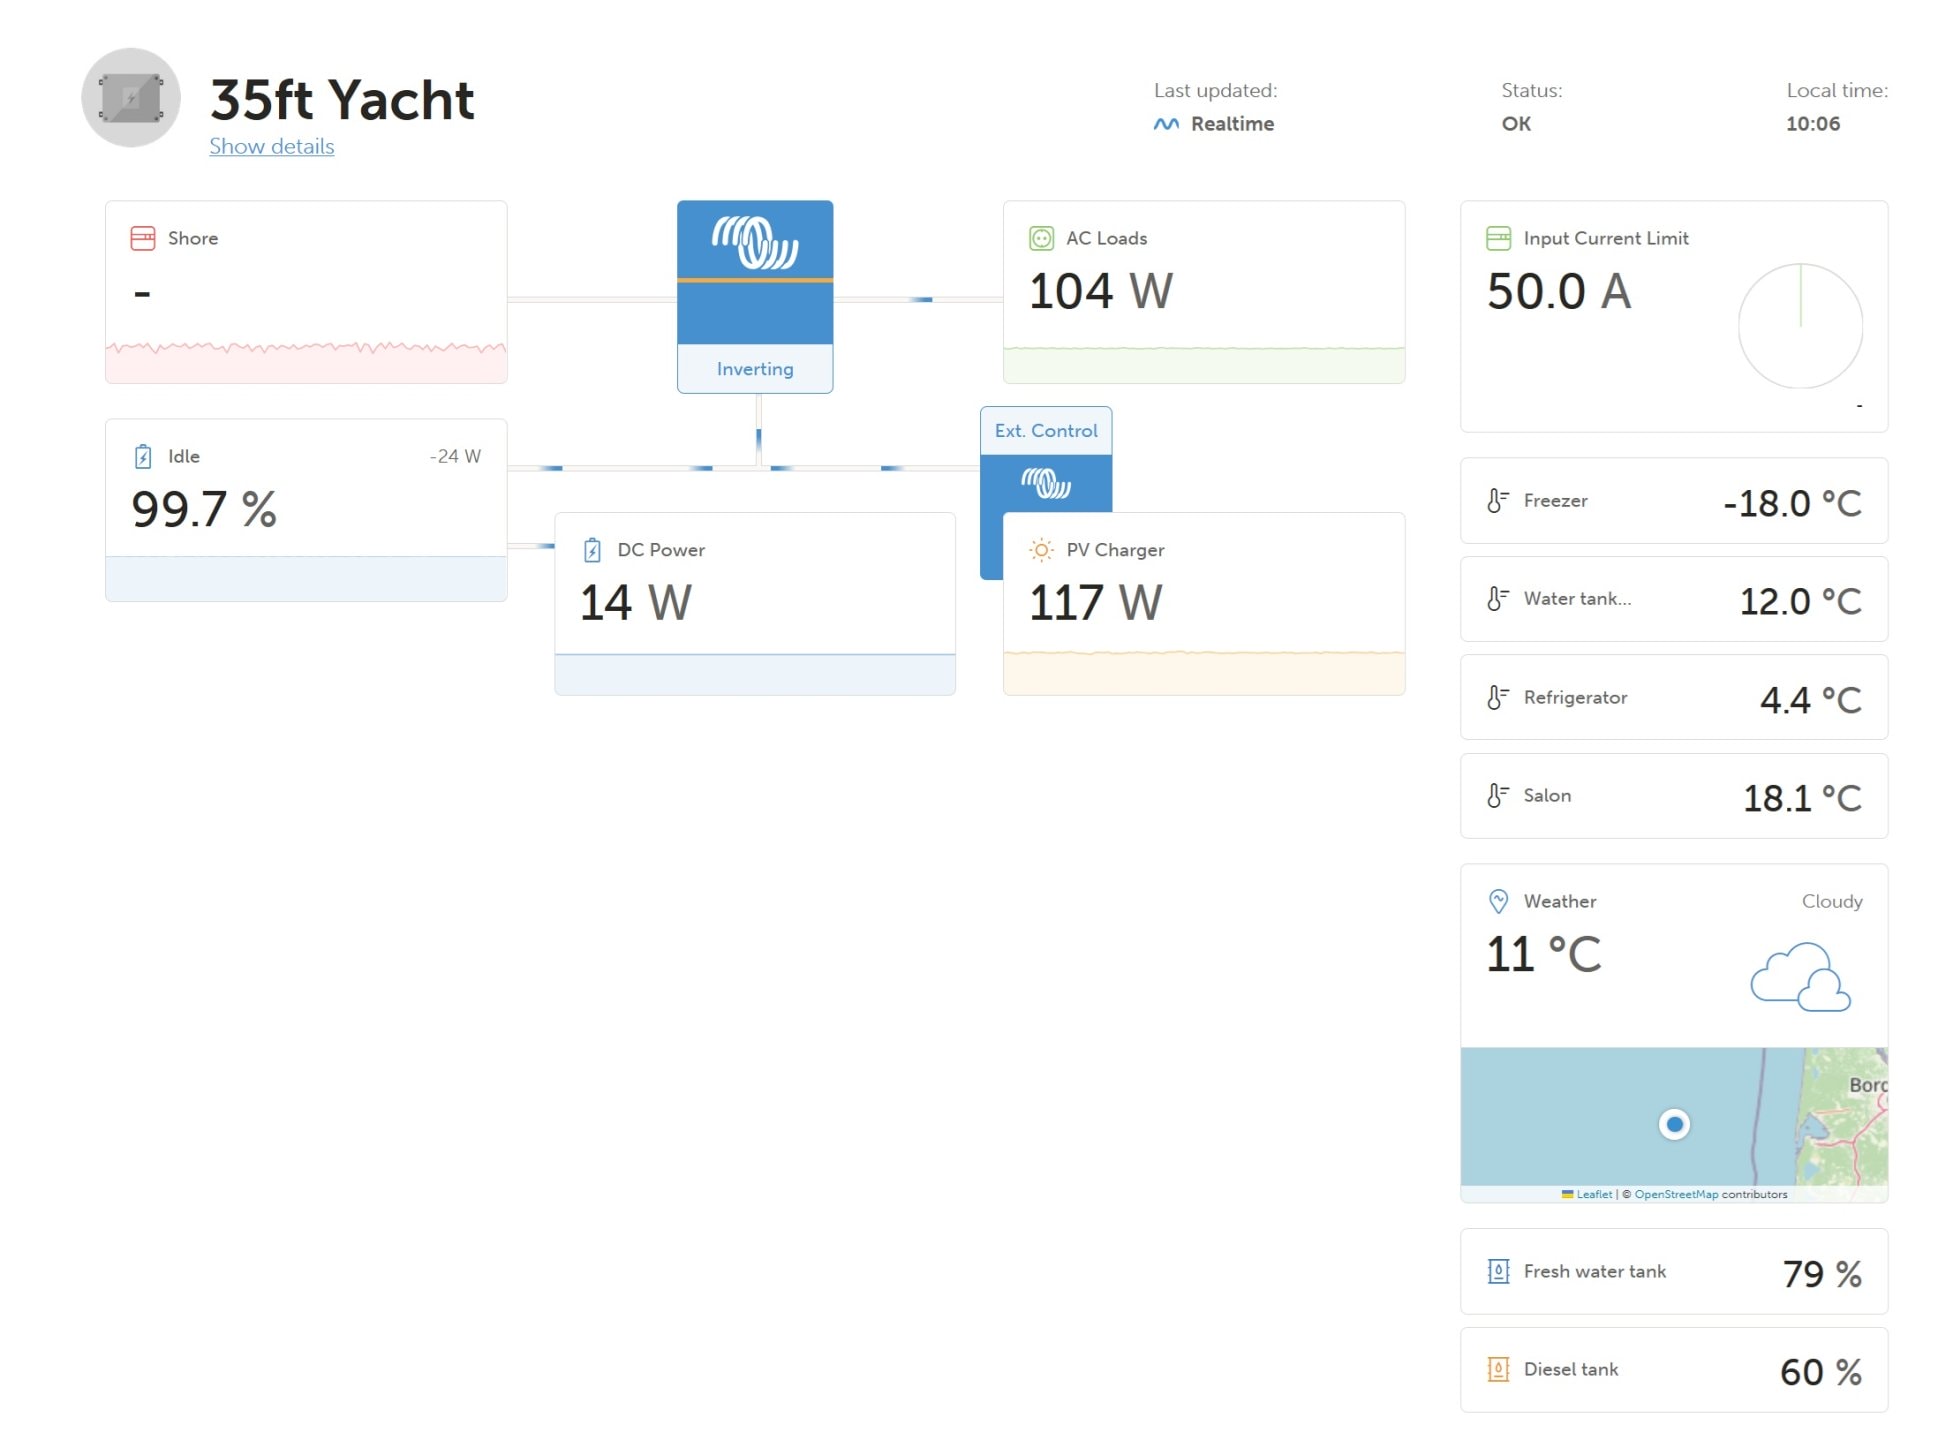The height and width of the screenshot is (1440, 1953).
Task: Click the battery Idle icon
Action: [143, 456]
